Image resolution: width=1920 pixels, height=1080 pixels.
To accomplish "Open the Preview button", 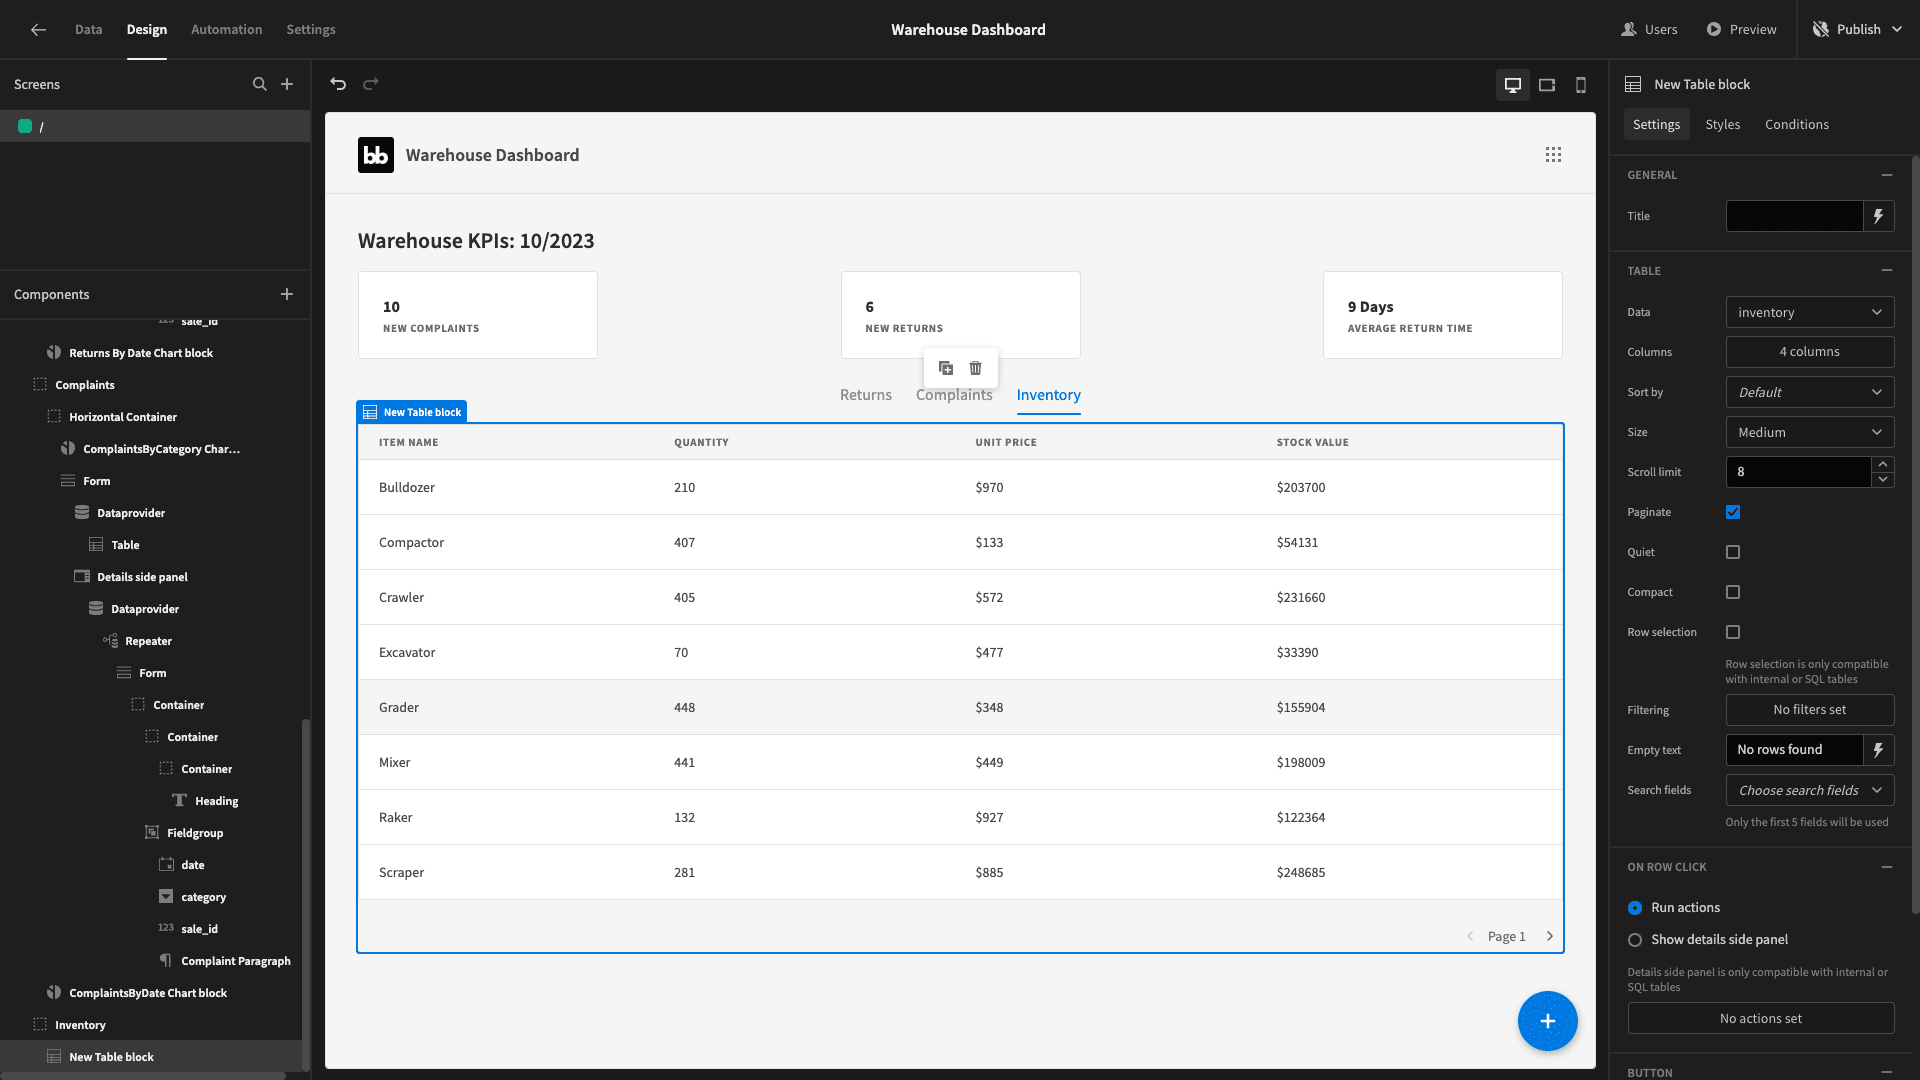I will pyautogui.click(x=1741, y=30).
